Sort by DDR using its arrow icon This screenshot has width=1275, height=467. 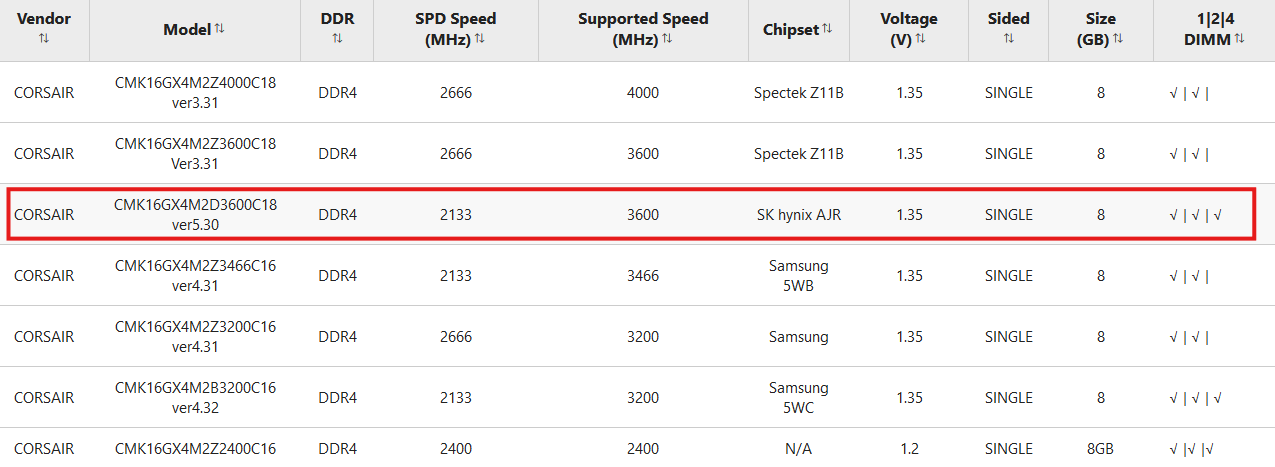pyautogui.click(x=337, y=38)
